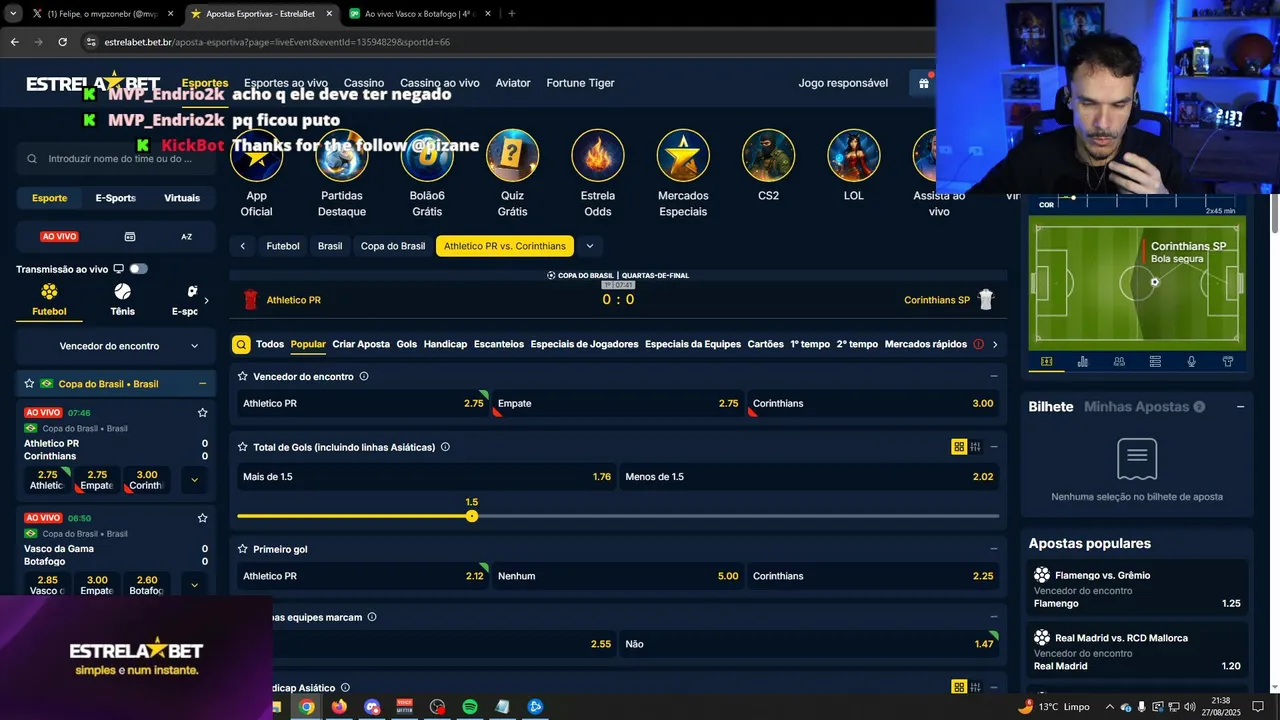
Task: Open the CS2 shortcut icon
Action: click(768, 156)
